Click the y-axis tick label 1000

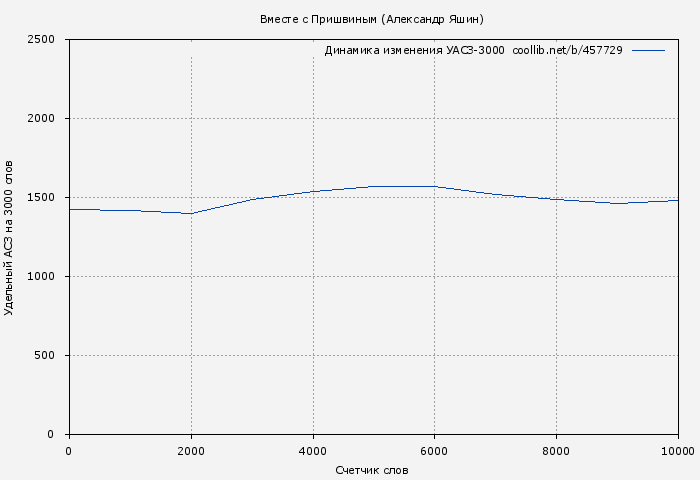(47, 277)
